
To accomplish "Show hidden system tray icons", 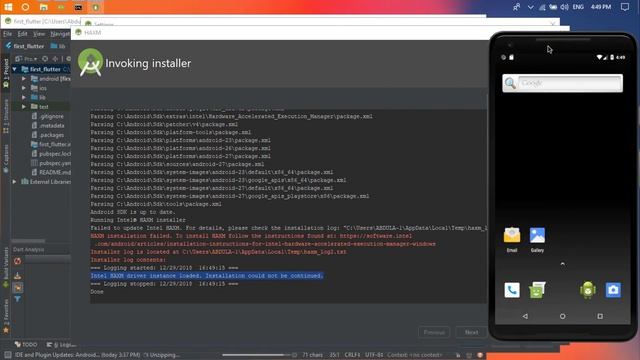I will coord(530,7).
